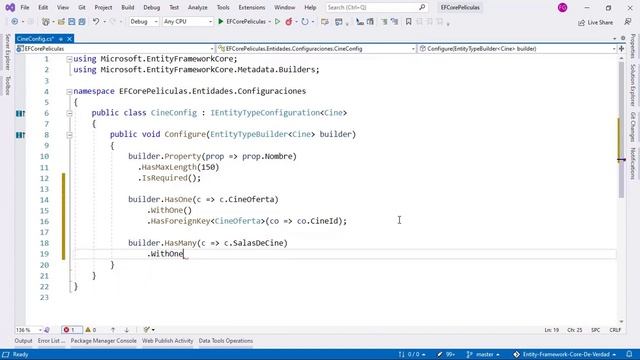Go to previous issue with up arrow
This screenshot has height=360, width=640.
tap(113, 330)
